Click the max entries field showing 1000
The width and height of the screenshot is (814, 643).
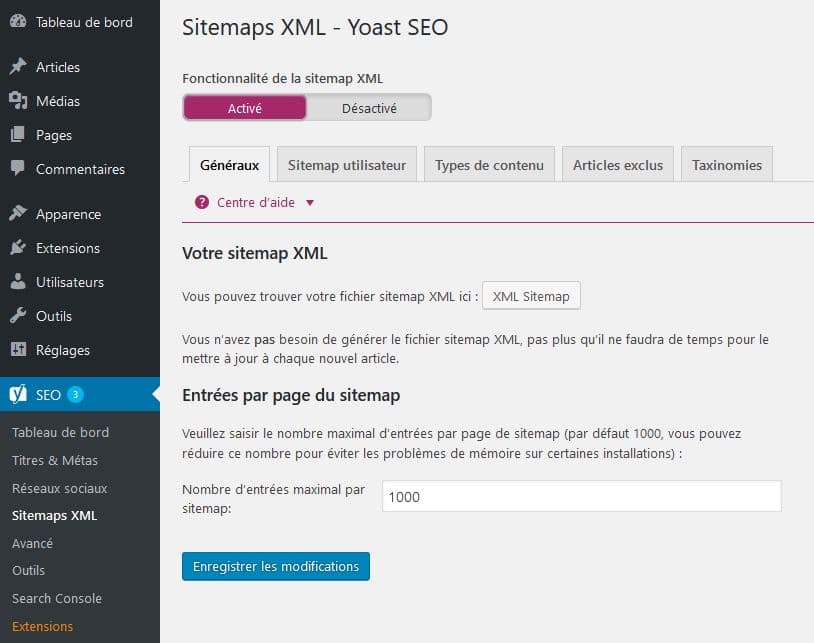tap(581, 496)
